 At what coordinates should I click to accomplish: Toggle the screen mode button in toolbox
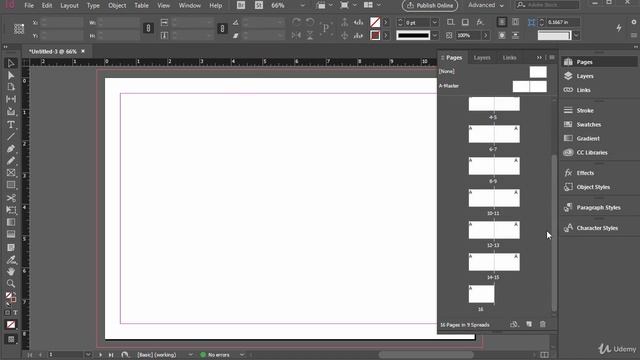[x=11, y=340]
